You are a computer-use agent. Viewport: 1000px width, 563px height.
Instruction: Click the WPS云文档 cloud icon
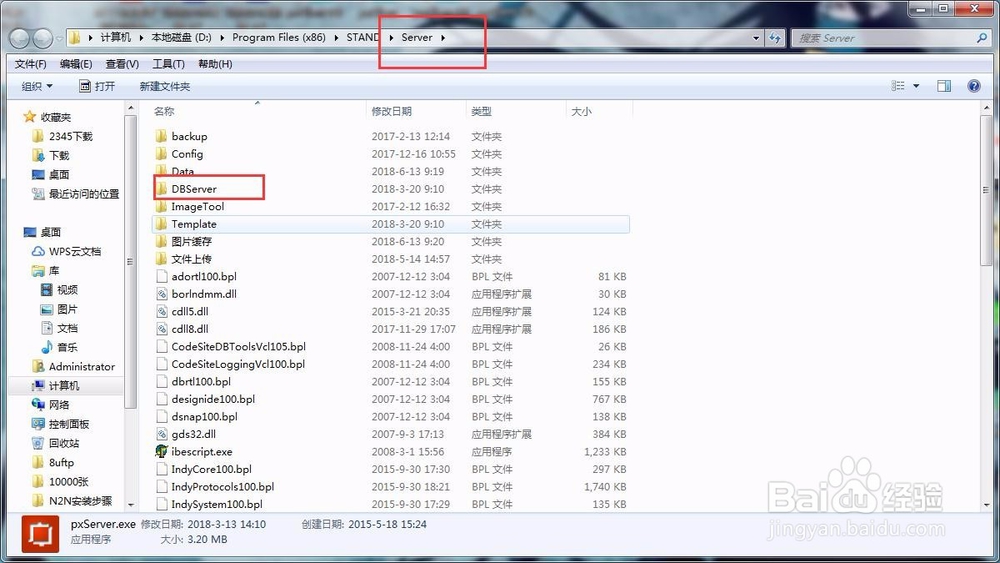(38, 251)
